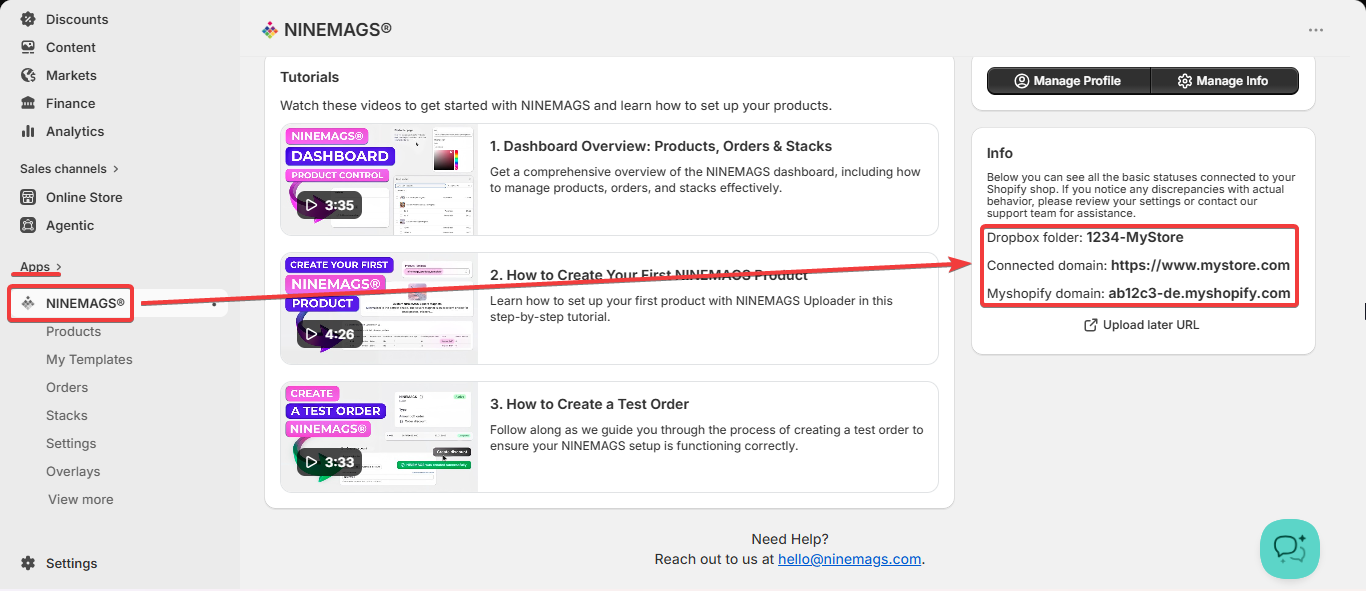Screen dimensions: 1366x591
Task: Open the NINEMAGS Settings subpage
Action: click(71, 443)
